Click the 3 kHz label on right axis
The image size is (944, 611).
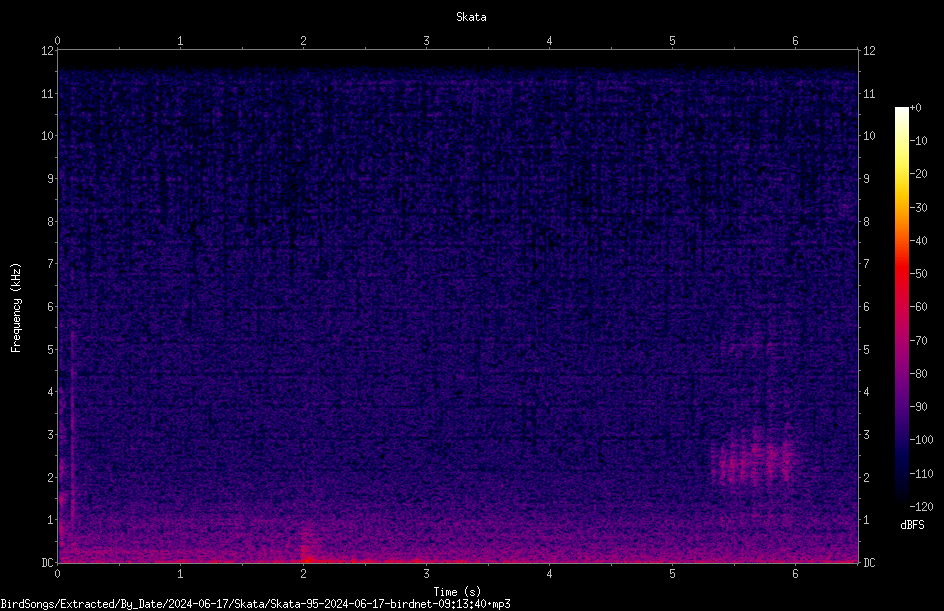866,435
